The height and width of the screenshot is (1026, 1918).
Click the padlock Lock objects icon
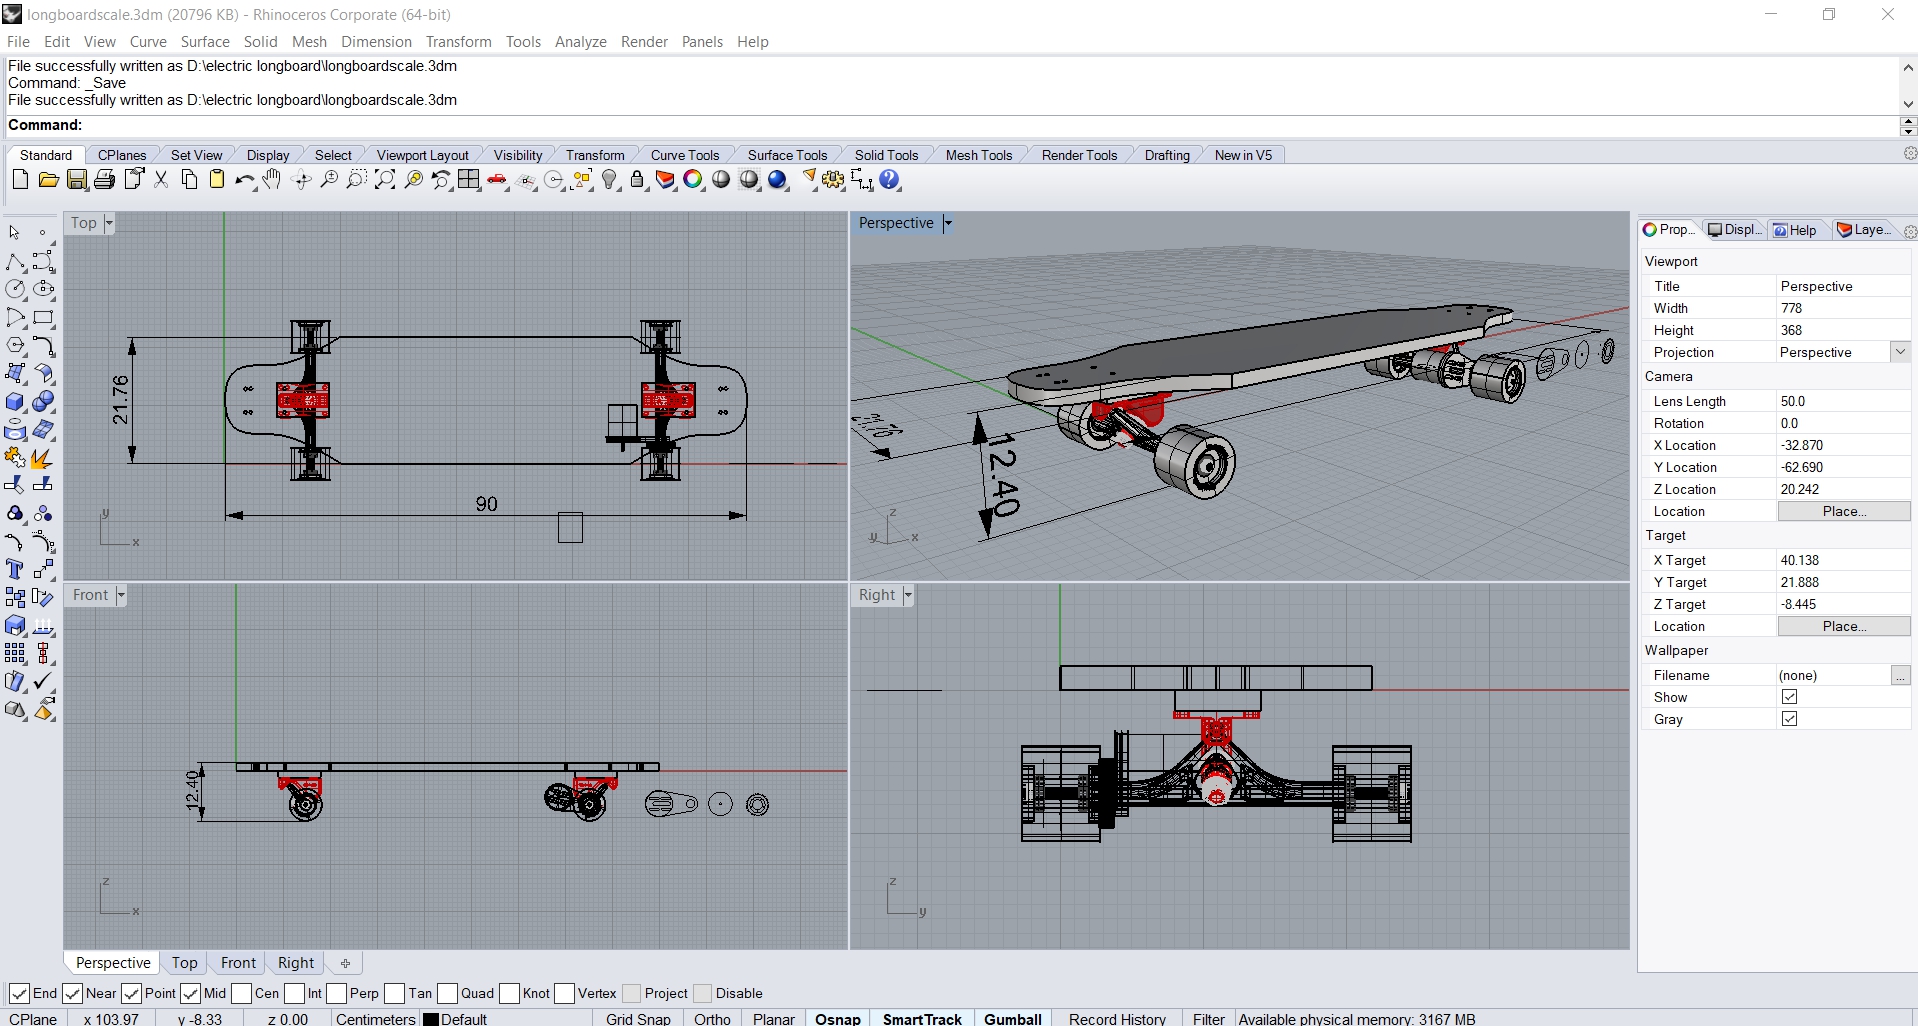pos(637,180)
